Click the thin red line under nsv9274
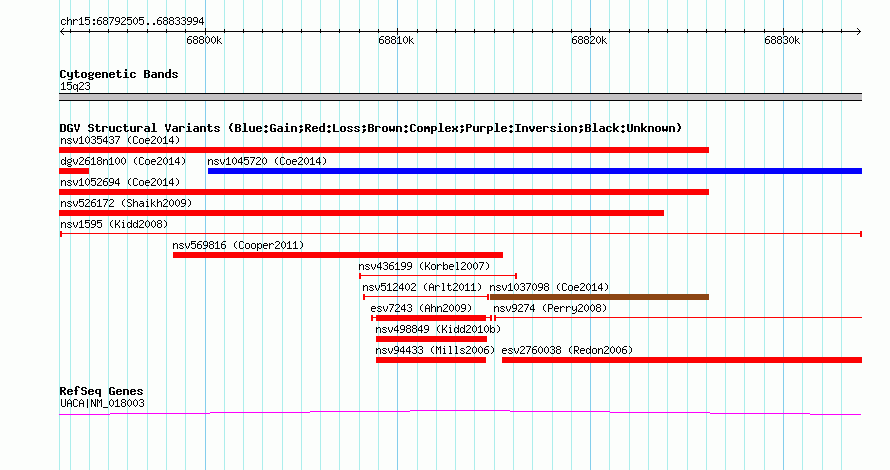890x470 pixels. click(x=678, y=318)
